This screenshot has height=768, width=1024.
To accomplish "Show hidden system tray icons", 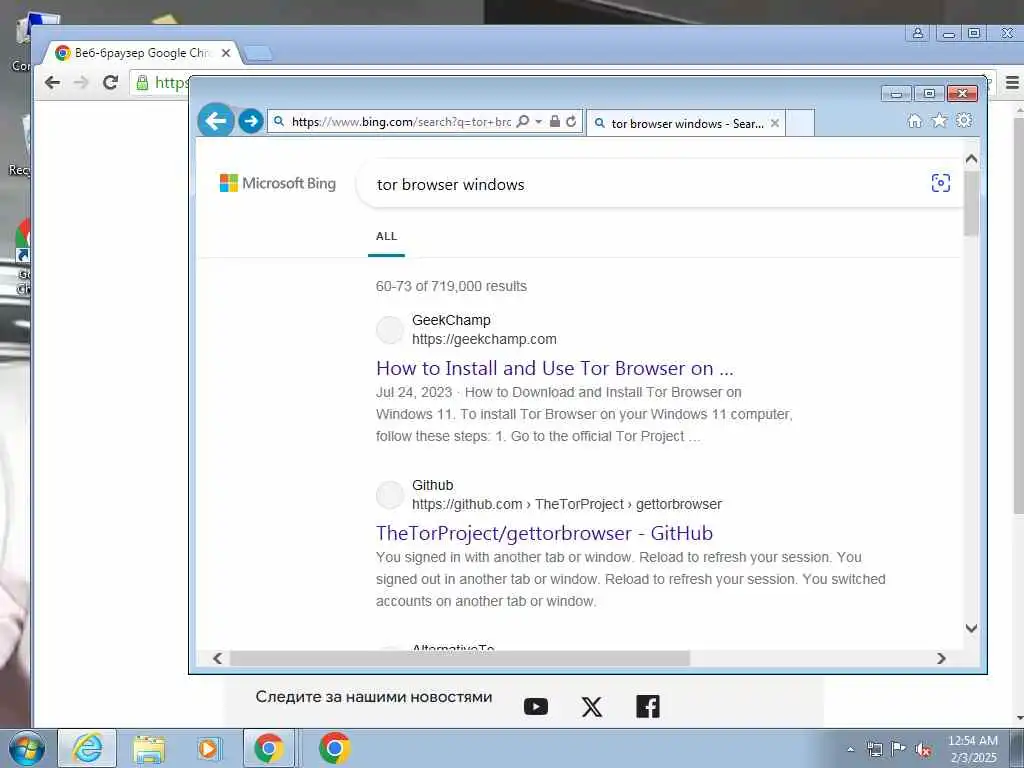I will pyautogui.click(x=850, y=749).
